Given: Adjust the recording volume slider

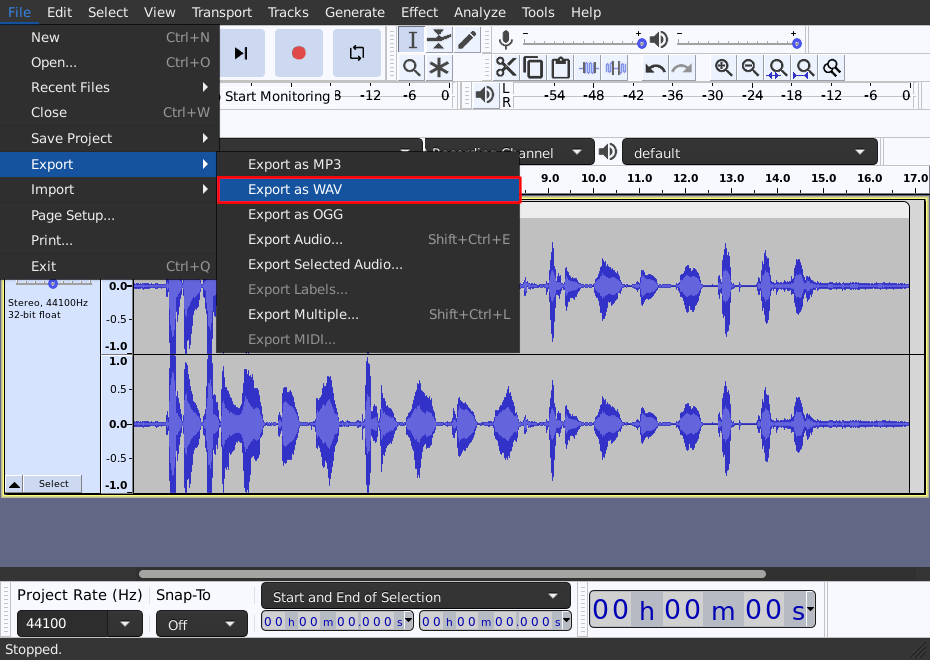Looking at the screenshot, I should [x=582, y=42].
